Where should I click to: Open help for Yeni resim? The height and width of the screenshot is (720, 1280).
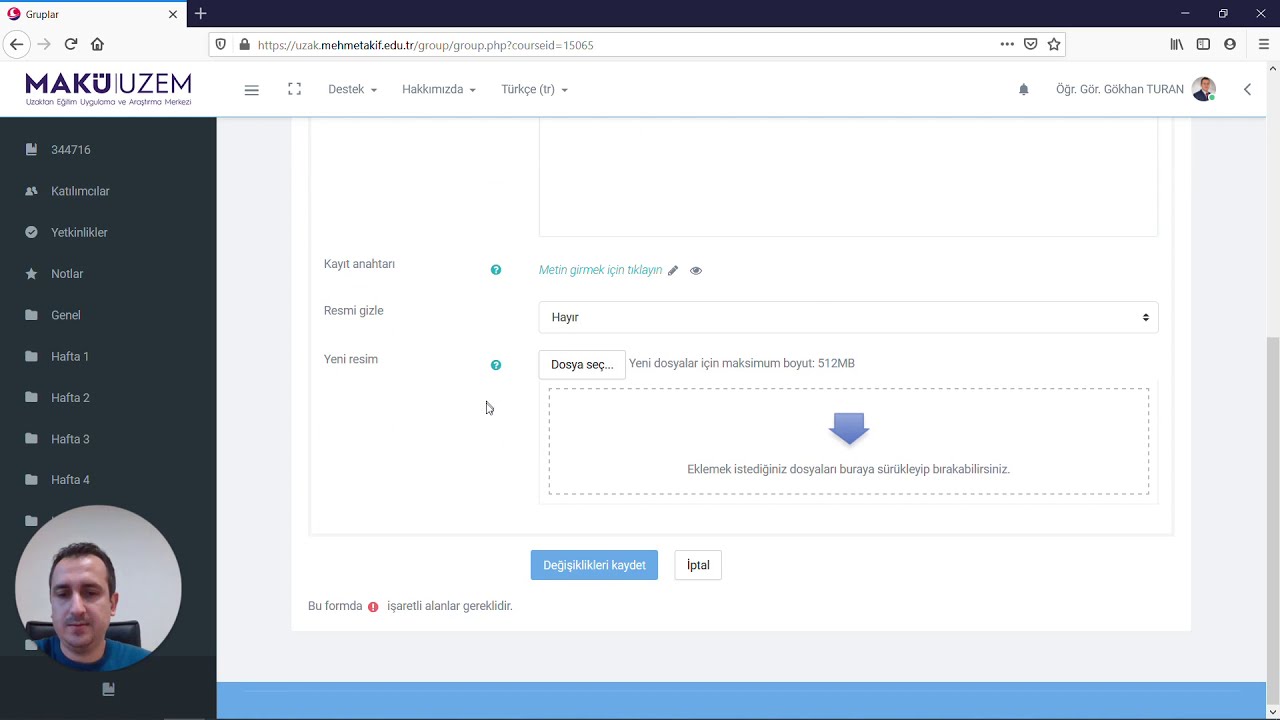[x=496, y=365]
